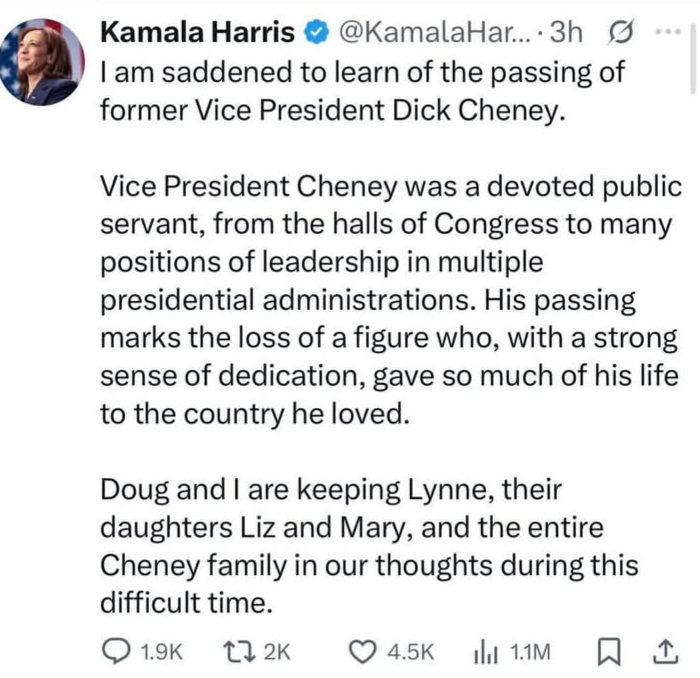The width and height of the screenshot is (700, 678).
Task: Share the post via the upload arrow icon
Action: pos(662,652)
